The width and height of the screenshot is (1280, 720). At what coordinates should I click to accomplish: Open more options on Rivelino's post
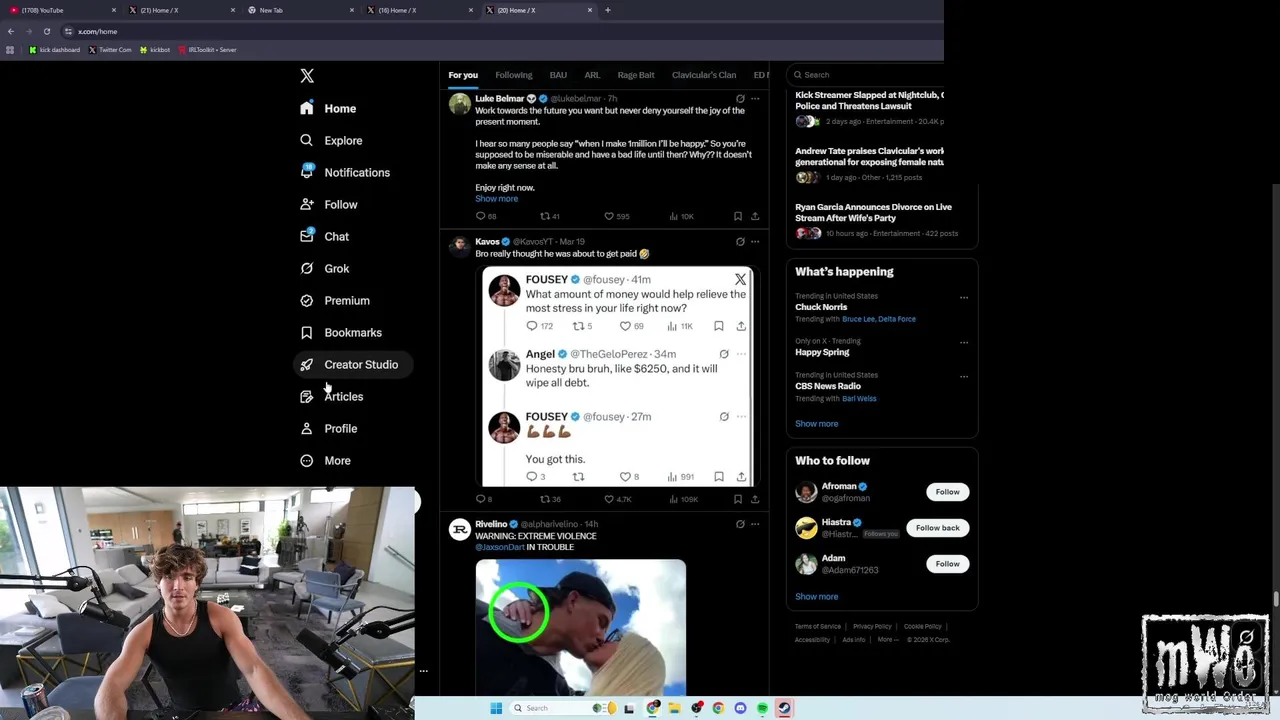[x=755, y=524]
